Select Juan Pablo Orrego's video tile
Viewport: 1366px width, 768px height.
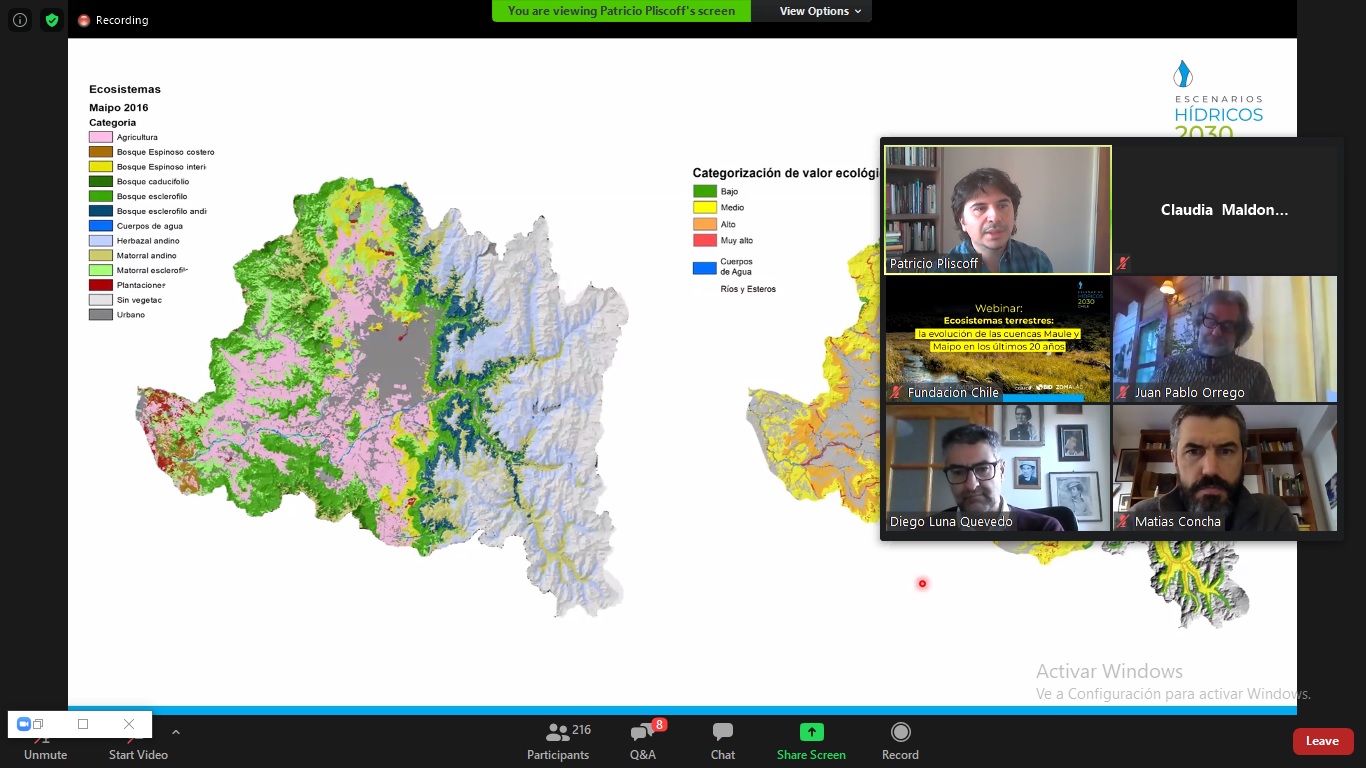point(1225,339)
